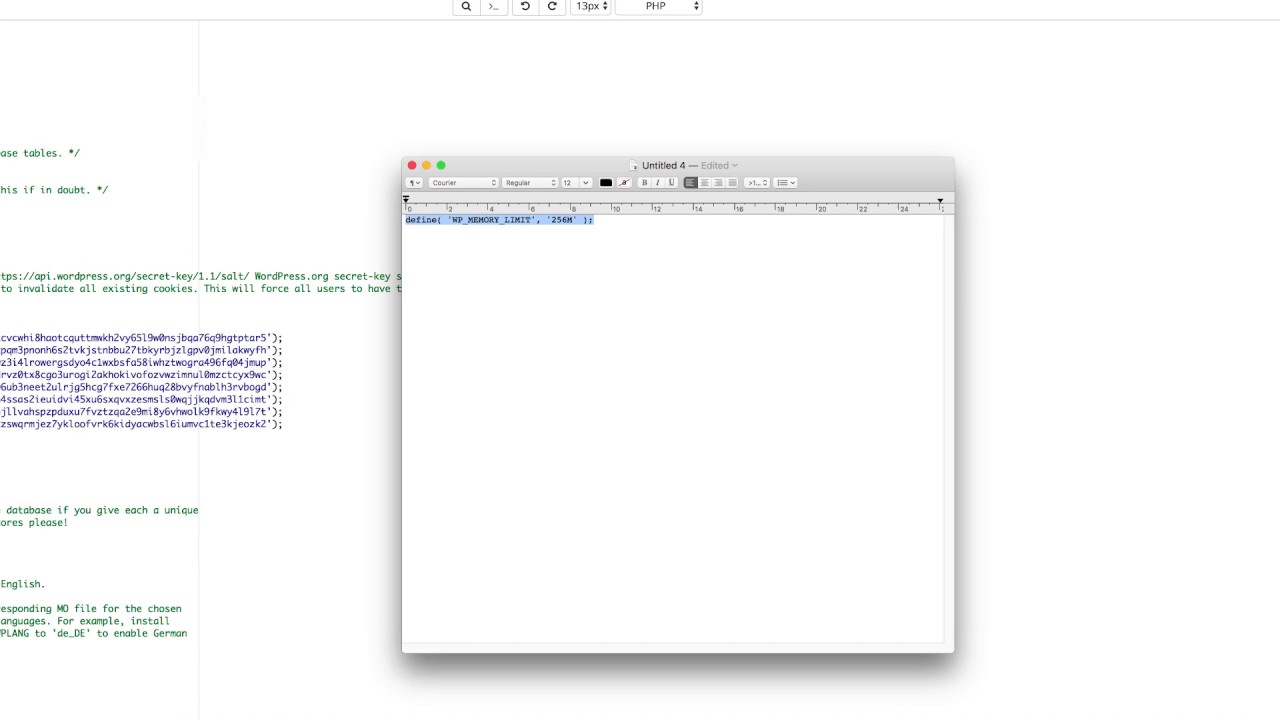Click salt line ending '4l9l7t');'

[x=141, y=412]
